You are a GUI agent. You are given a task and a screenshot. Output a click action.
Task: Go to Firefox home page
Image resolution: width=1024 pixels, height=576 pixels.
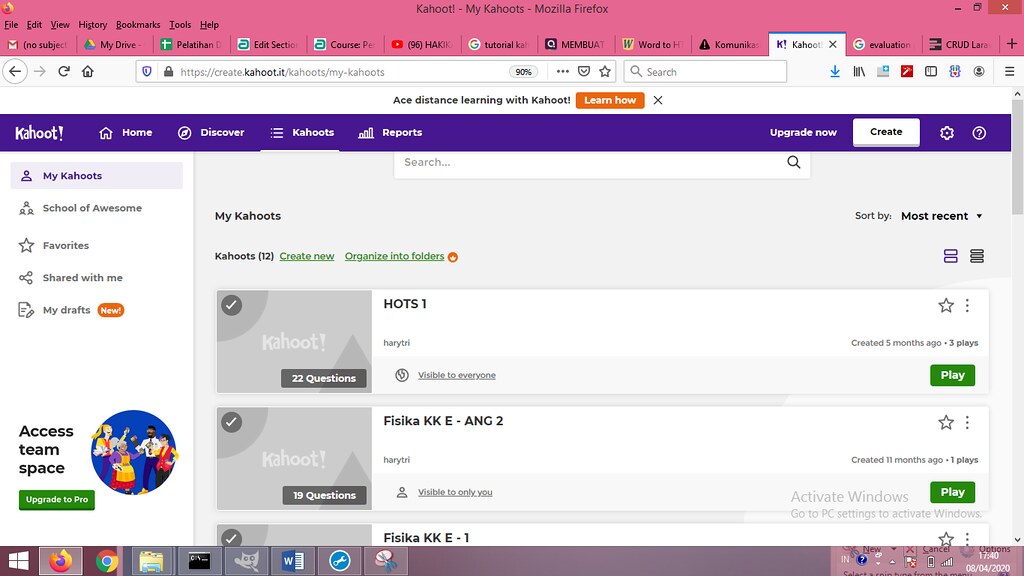click(88, 72)
